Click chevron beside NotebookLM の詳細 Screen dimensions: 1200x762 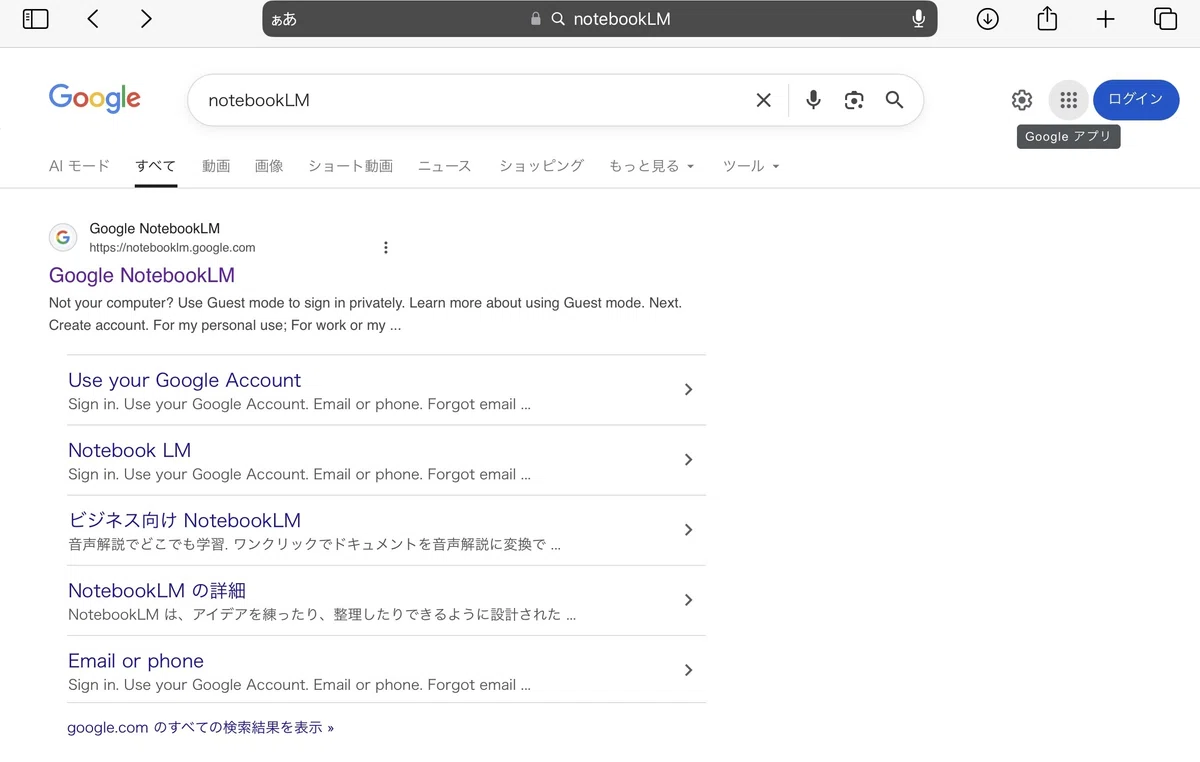(x=688, y=600)
